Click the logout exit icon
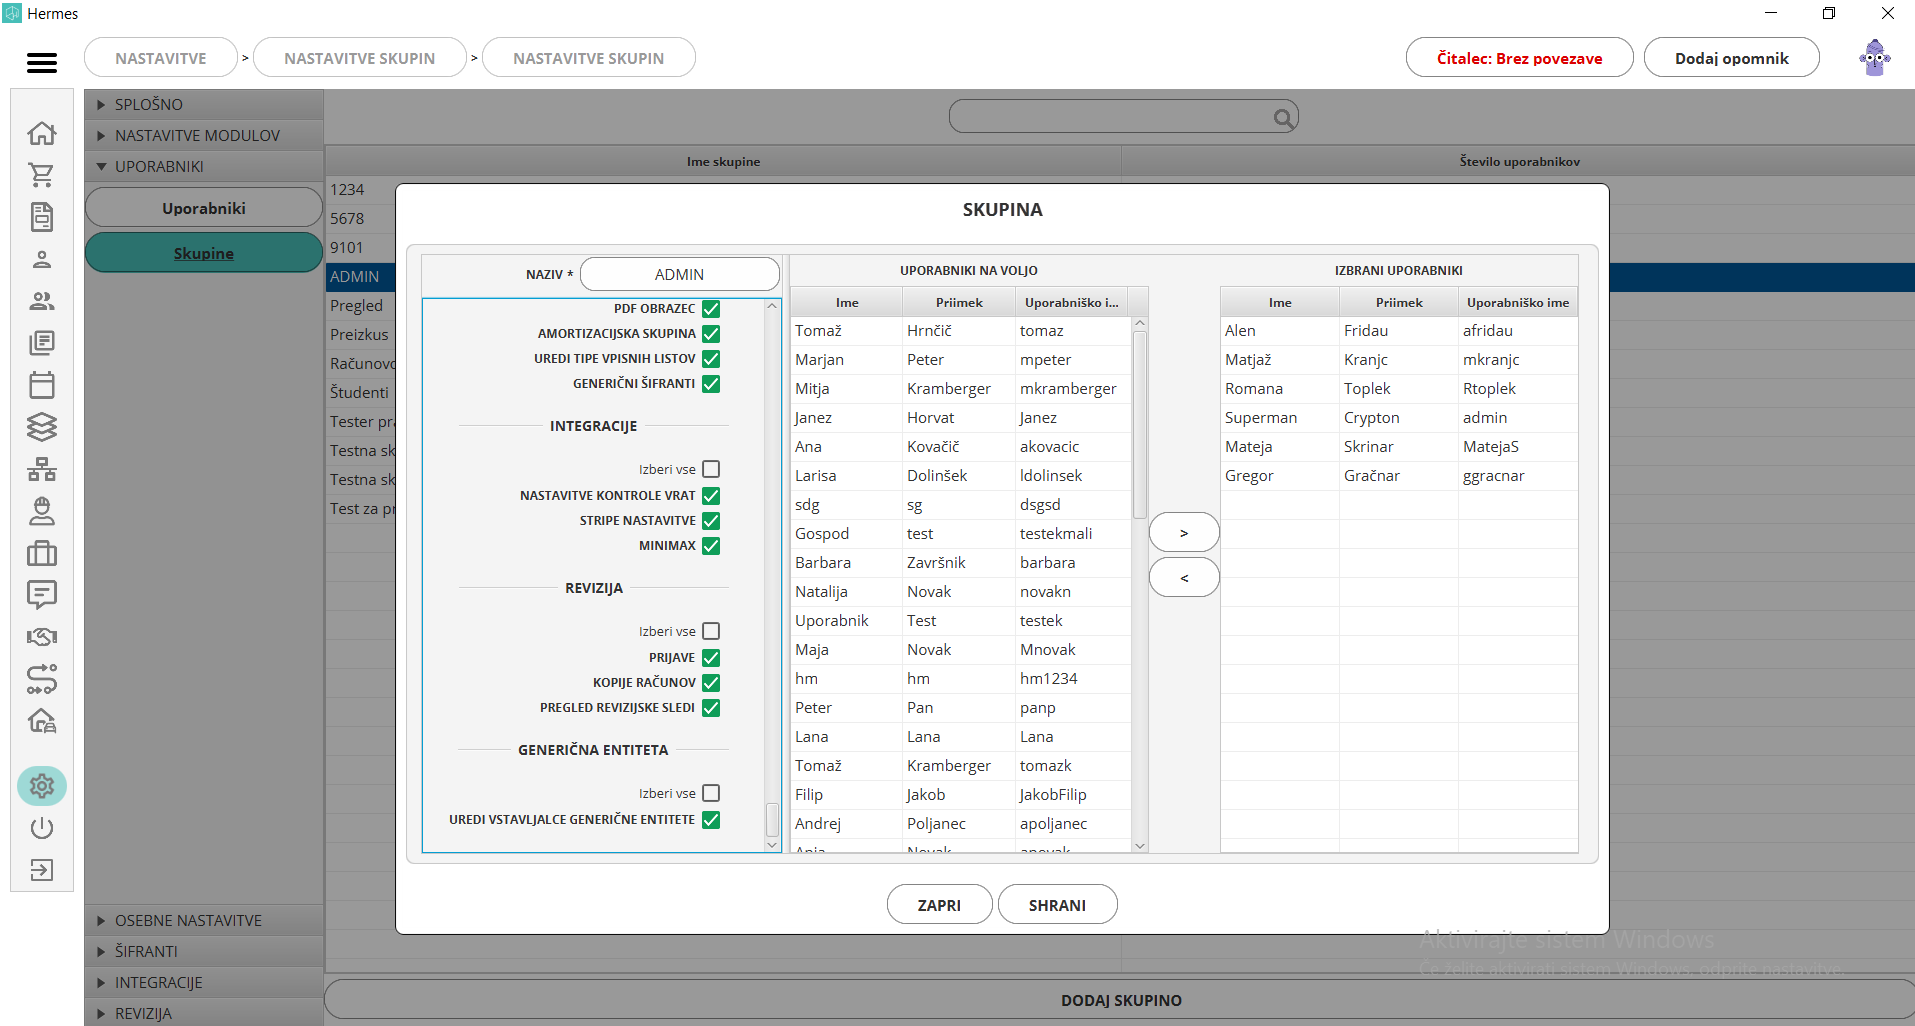 (42, 870)
